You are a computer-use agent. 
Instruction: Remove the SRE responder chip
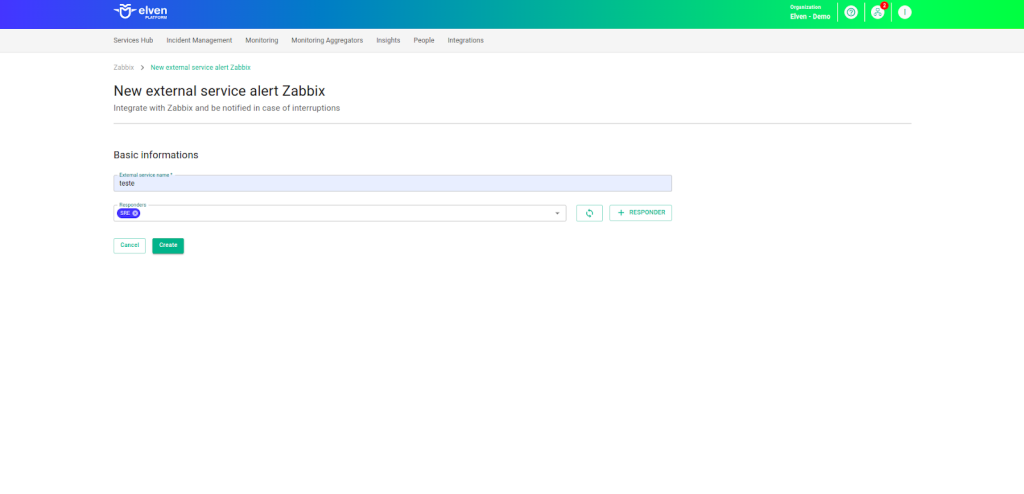(x=135, y=213)
